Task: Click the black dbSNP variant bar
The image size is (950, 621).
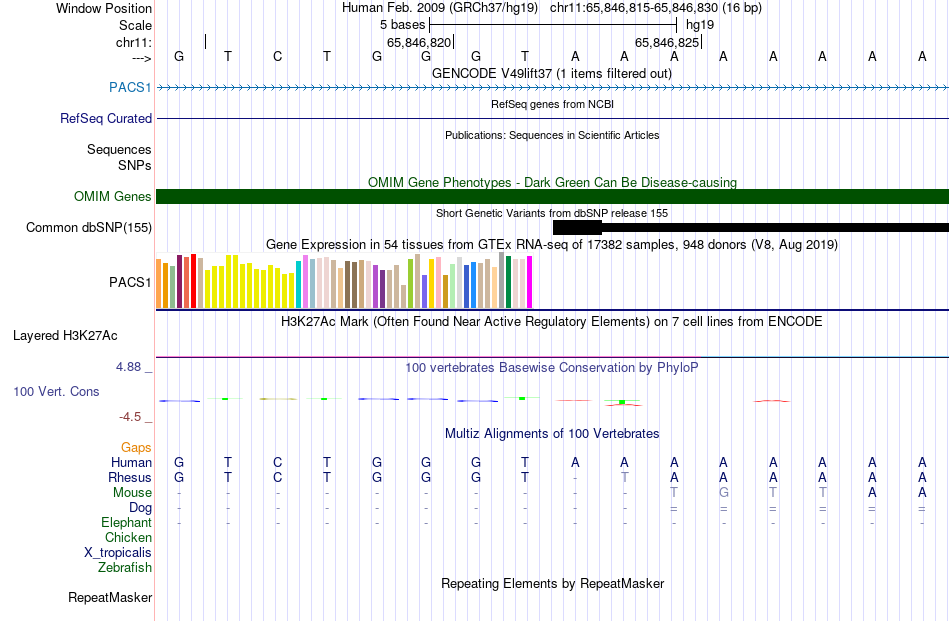Action: coord(751,227)
